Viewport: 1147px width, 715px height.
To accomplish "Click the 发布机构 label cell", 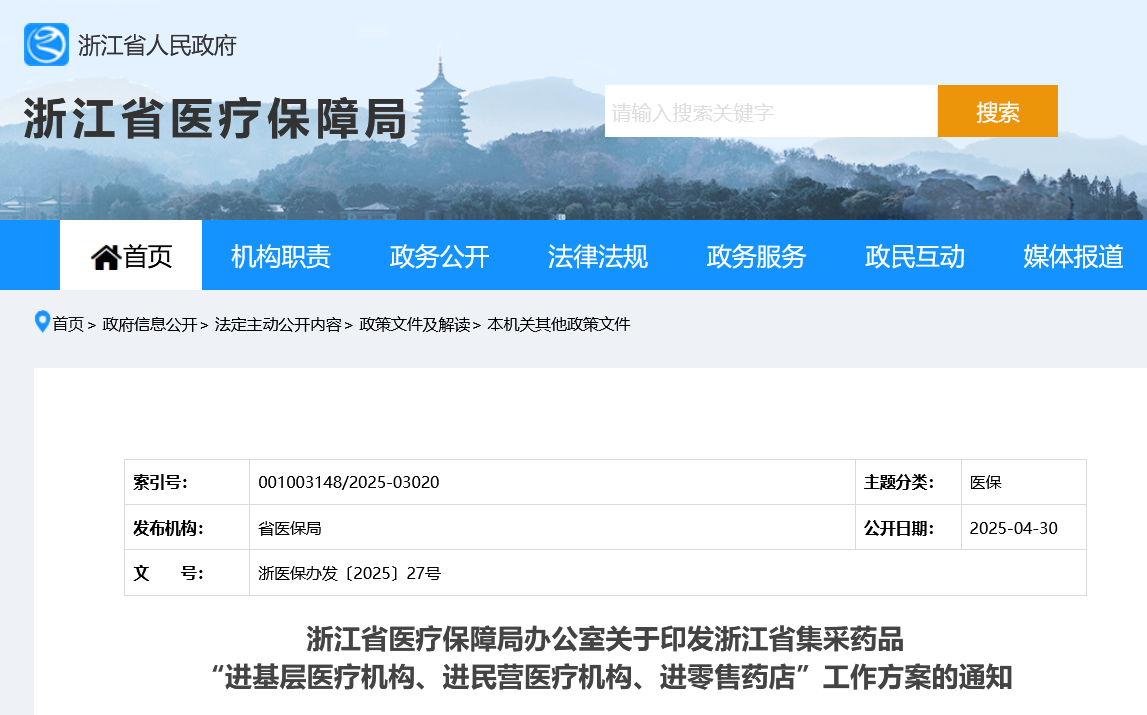I will coord(187,528).
